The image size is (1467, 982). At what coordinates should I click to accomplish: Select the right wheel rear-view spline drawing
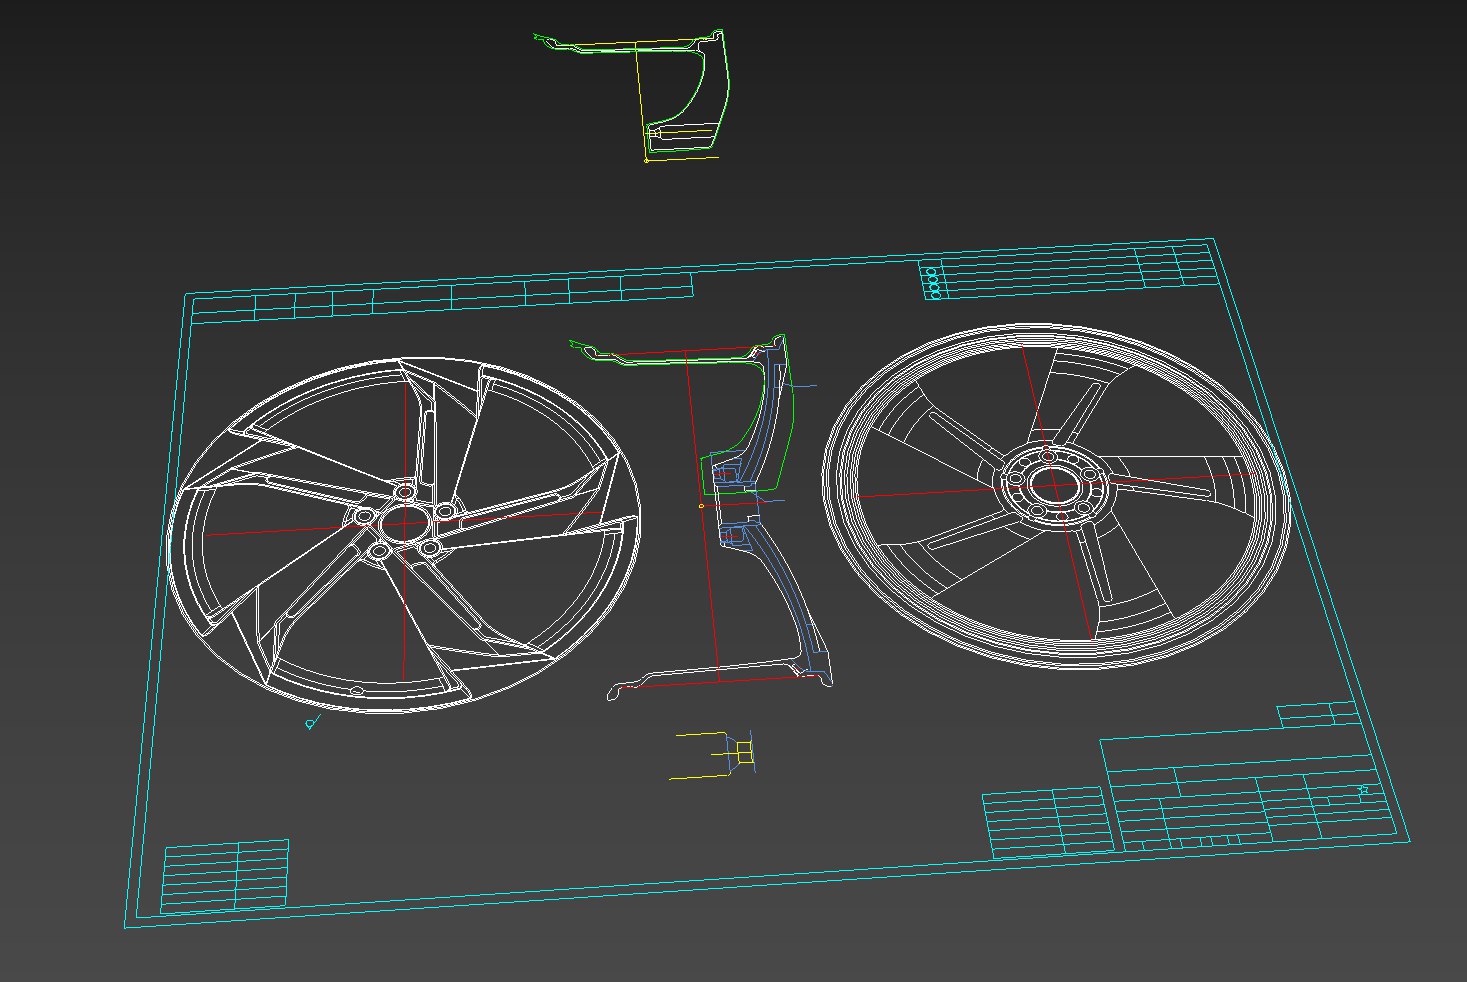coord(1055,494)
